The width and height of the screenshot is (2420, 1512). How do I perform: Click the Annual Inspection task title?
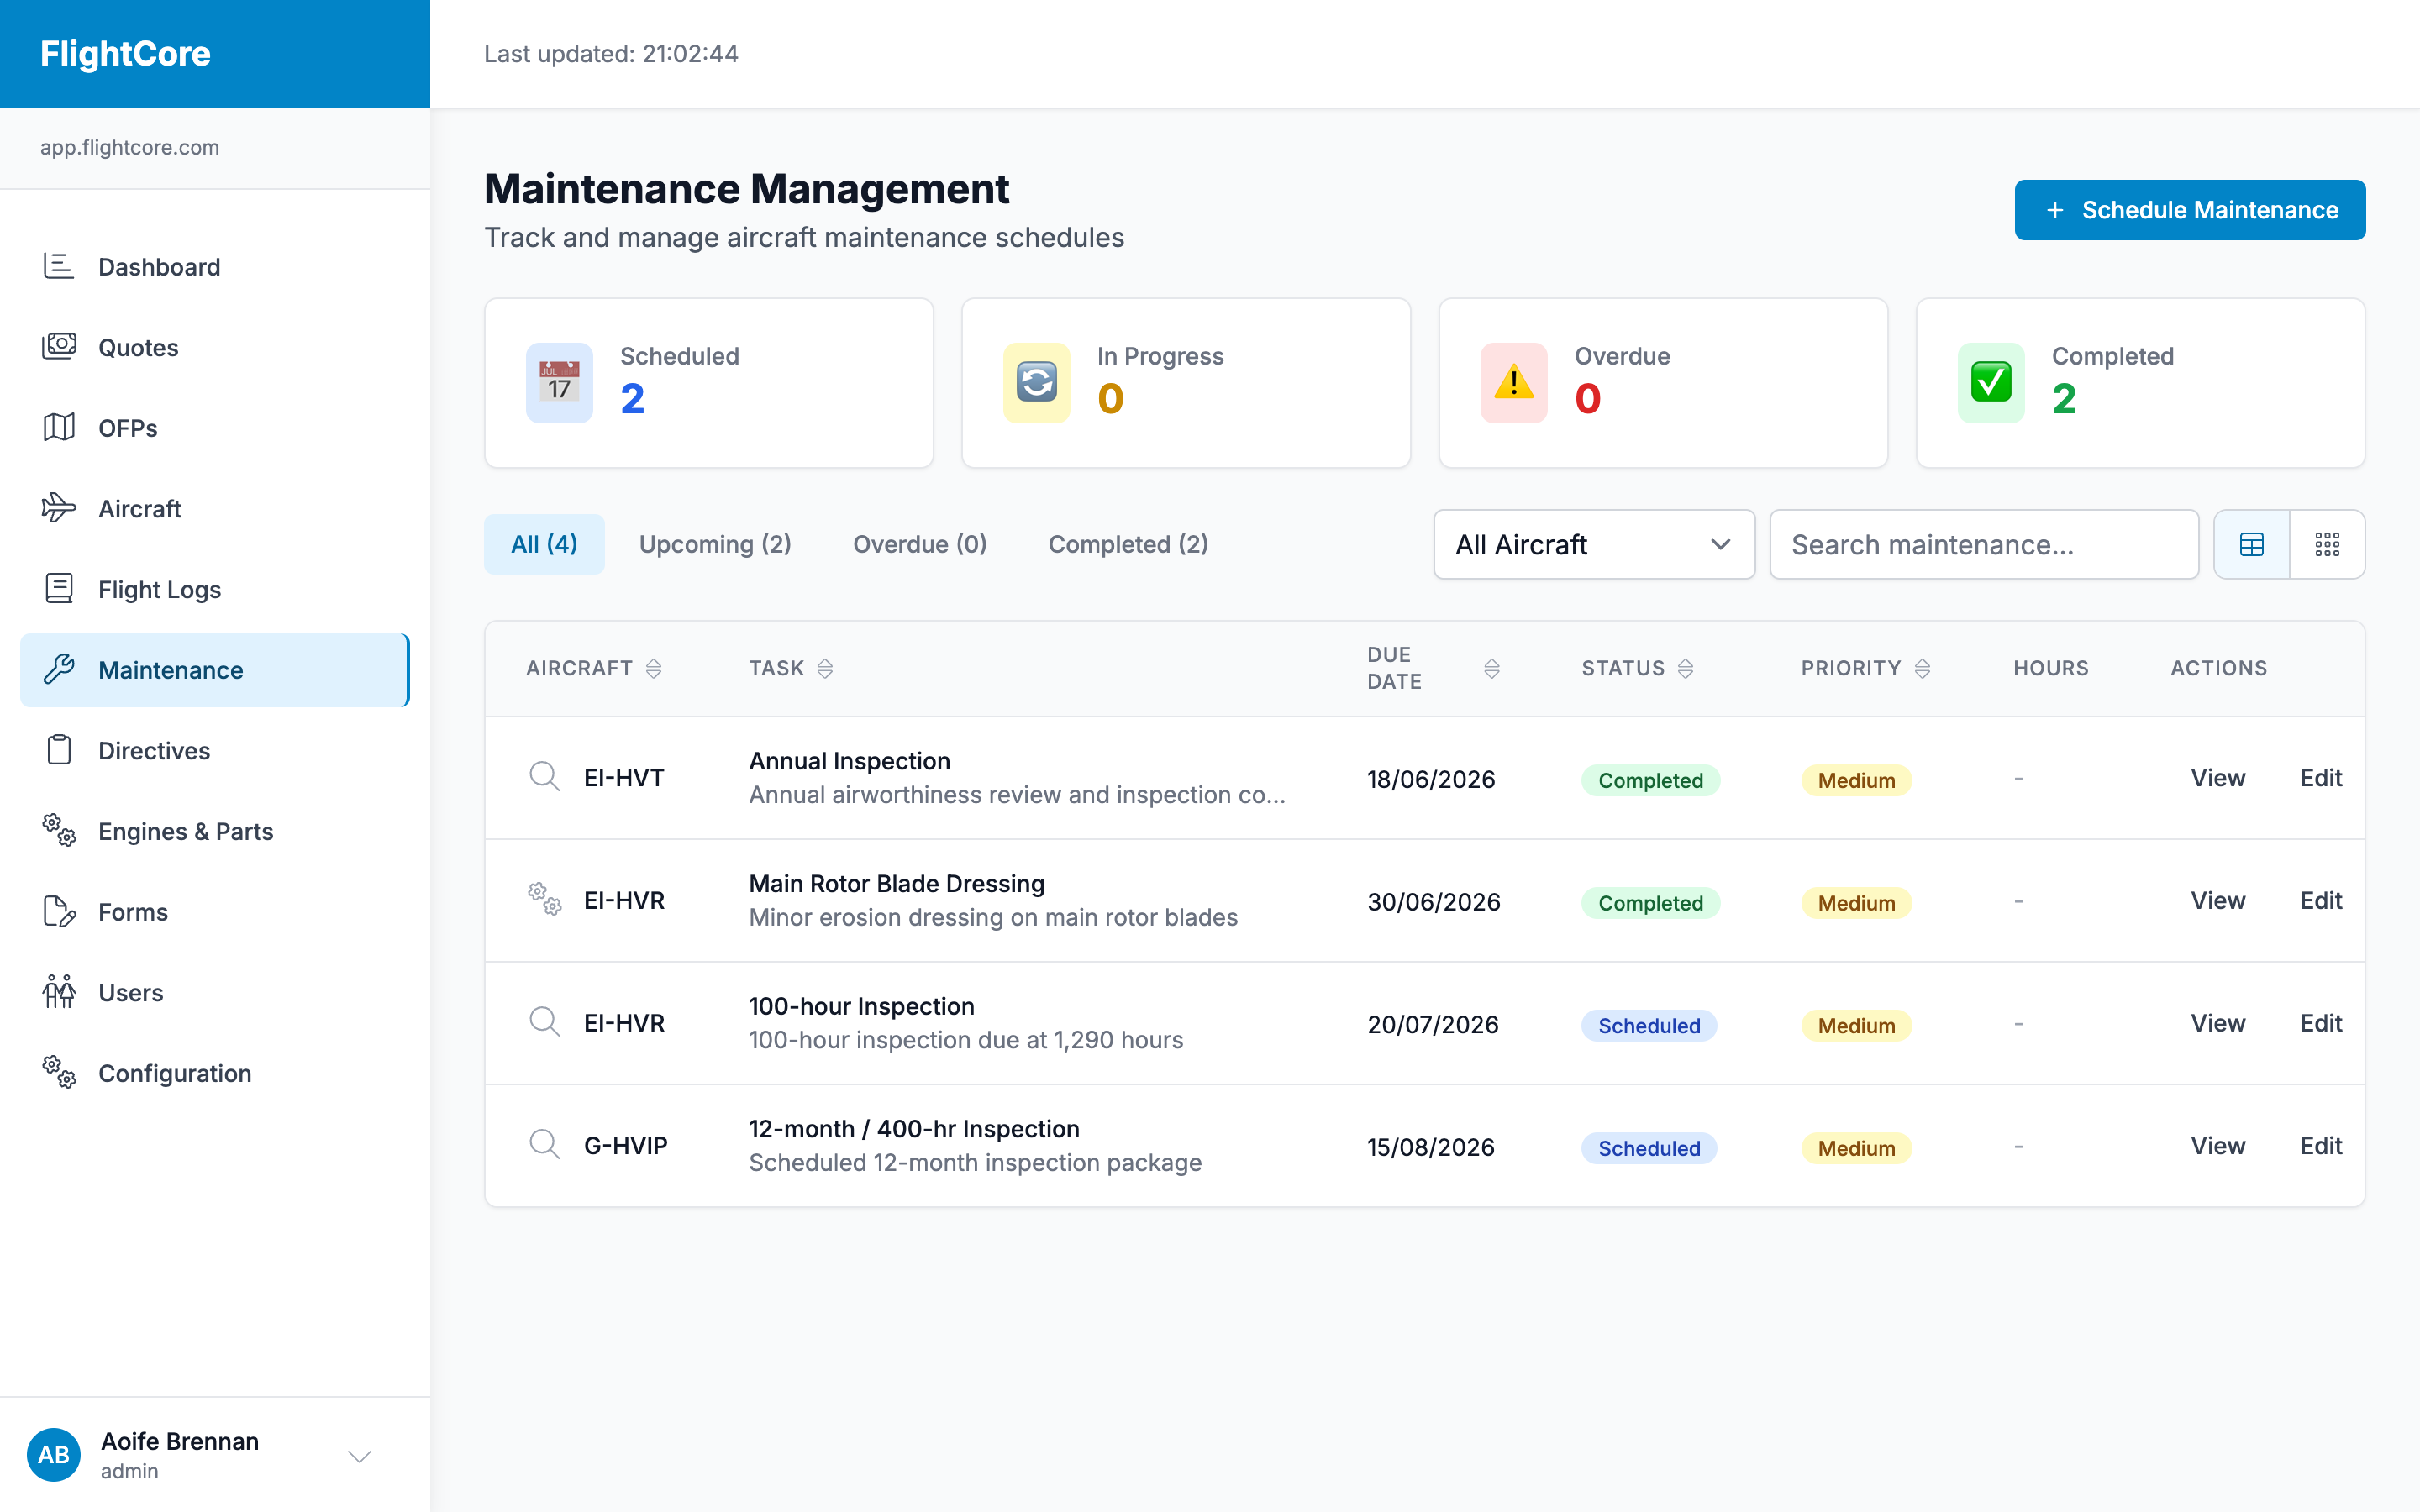click(849, 761)
